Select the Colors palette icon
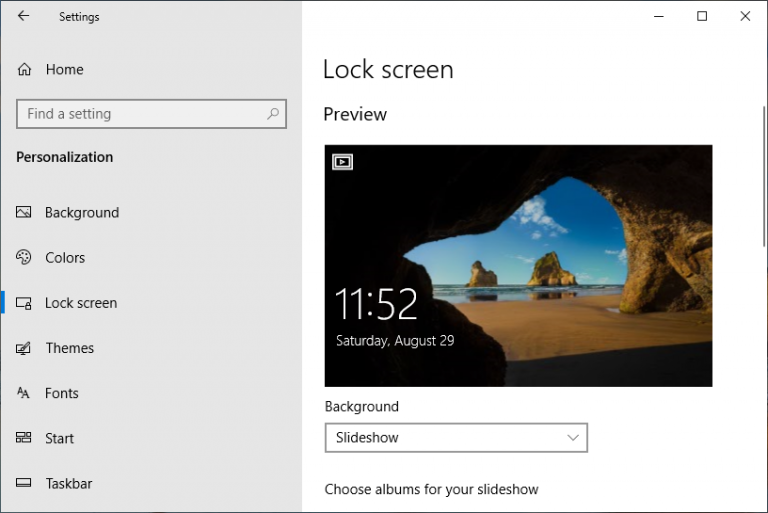 point(24,257)
